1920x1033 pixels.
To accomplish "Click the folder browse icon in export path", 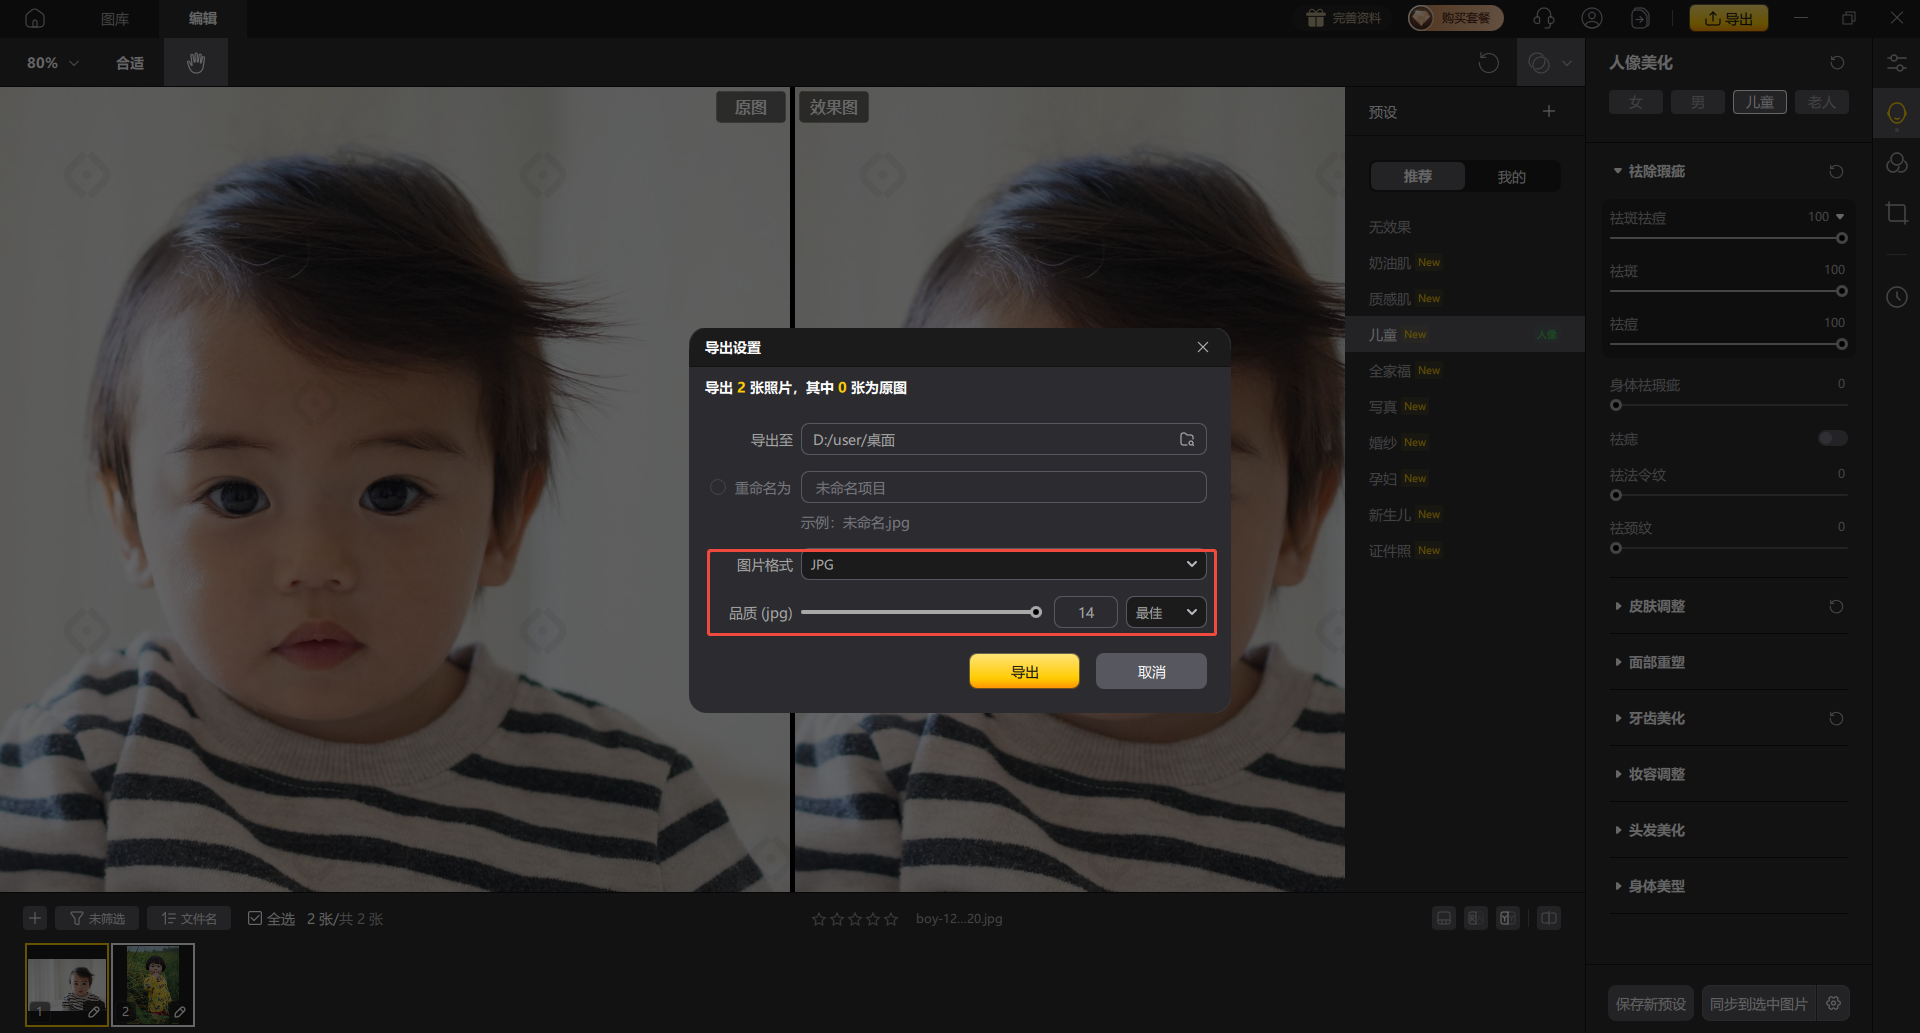I will 1186,440.
